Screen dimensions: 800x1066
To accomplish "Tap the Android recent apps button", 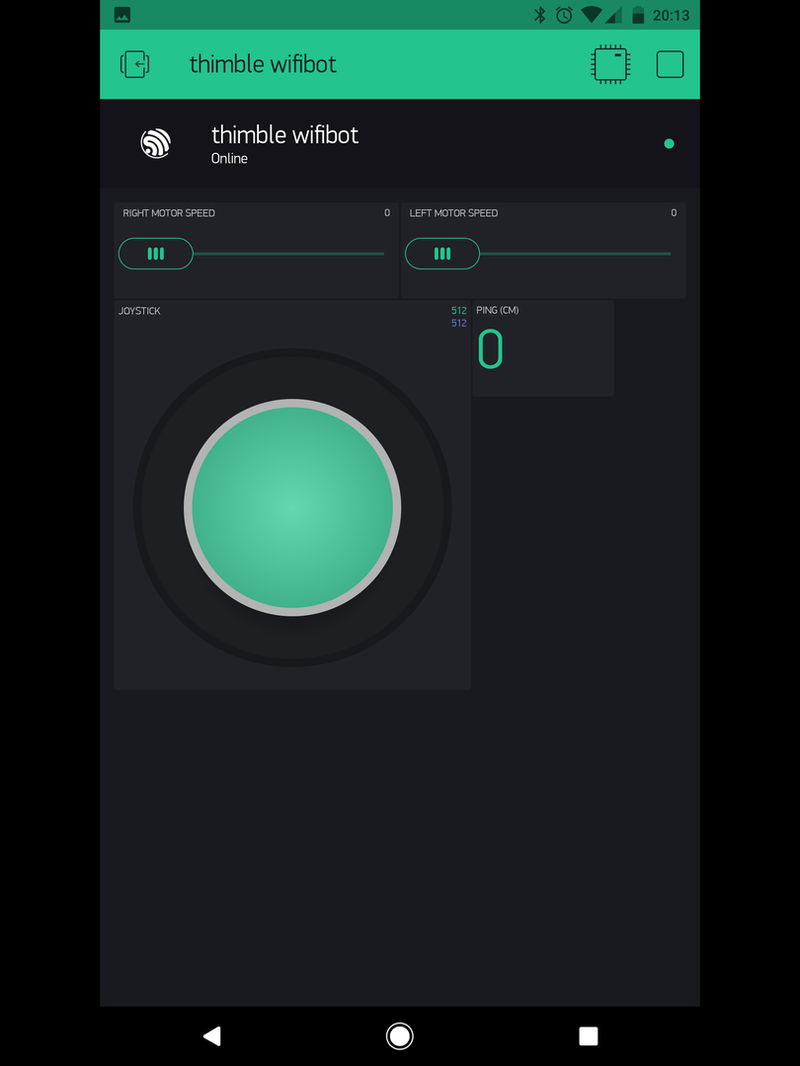I will click(588, 1036).
